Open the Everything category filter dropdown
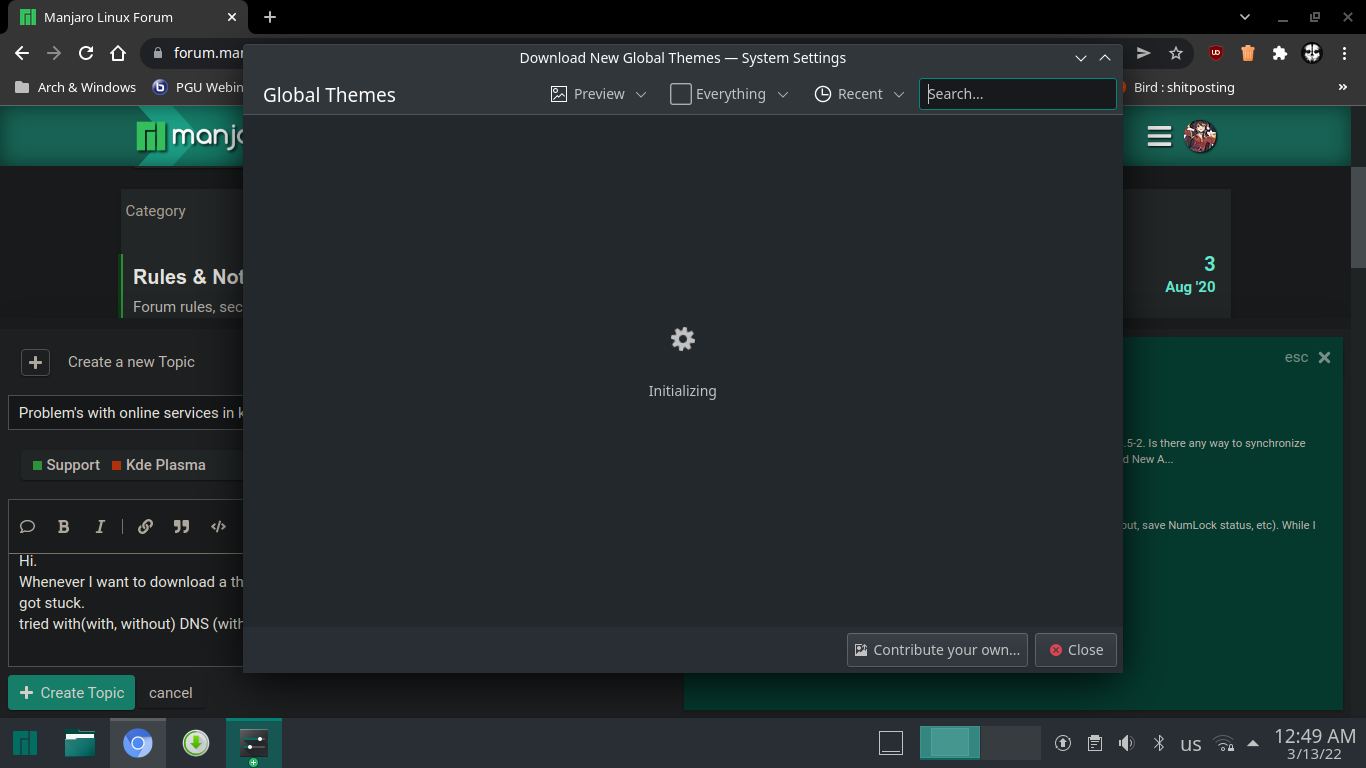The width and height of the screenshot is (1366, 768). (x=729, y=94)
